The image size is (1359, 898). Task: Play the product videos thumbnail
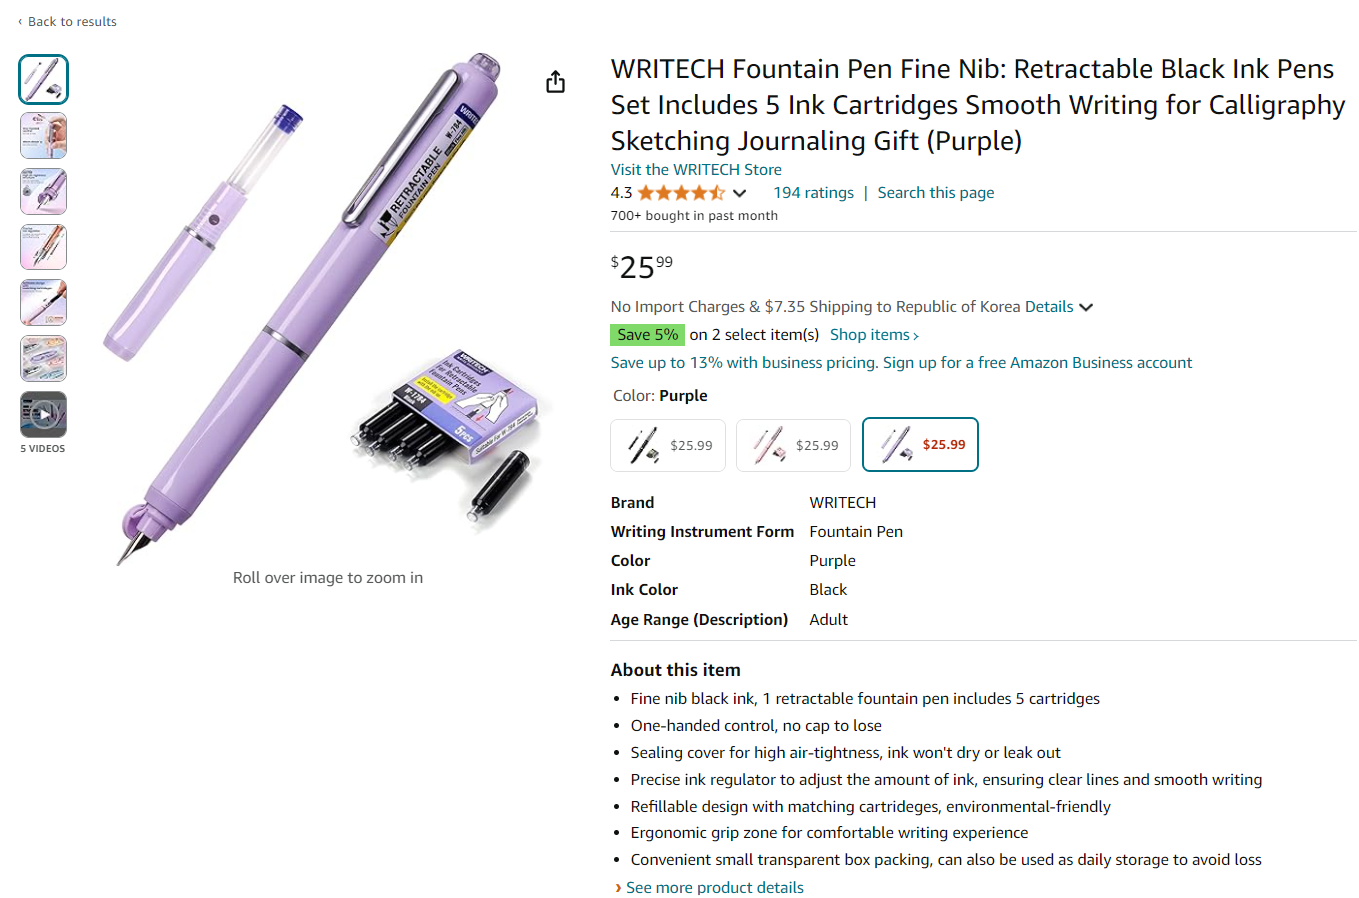(43, 414)
